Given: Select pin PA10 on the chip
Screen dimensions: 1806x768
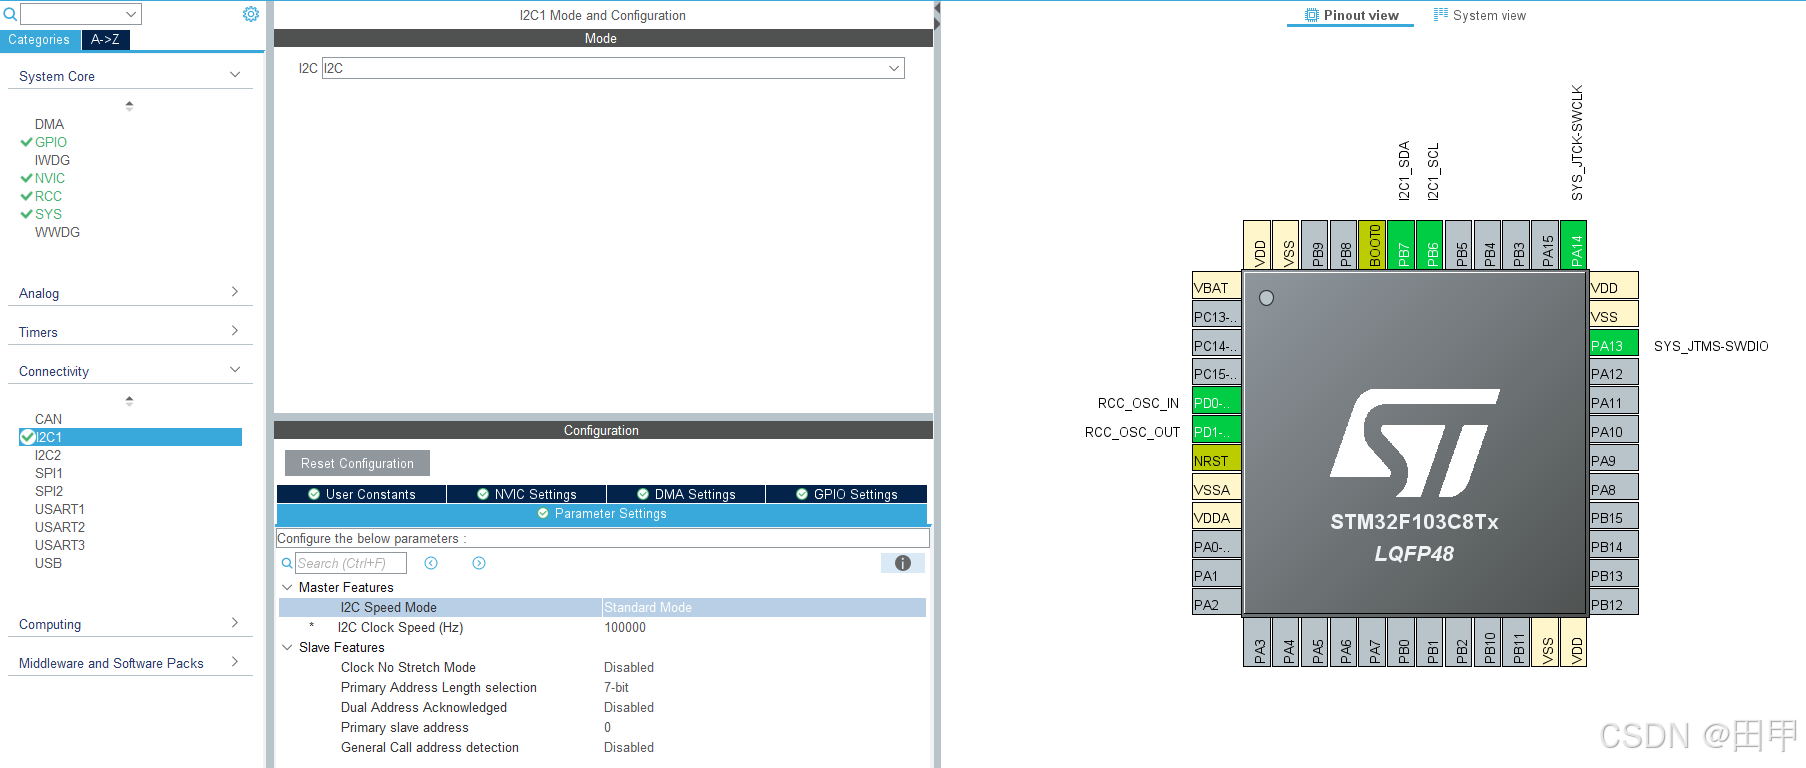Looking at the screenshot, I should pyautogui.click(x=1614, y=431).
